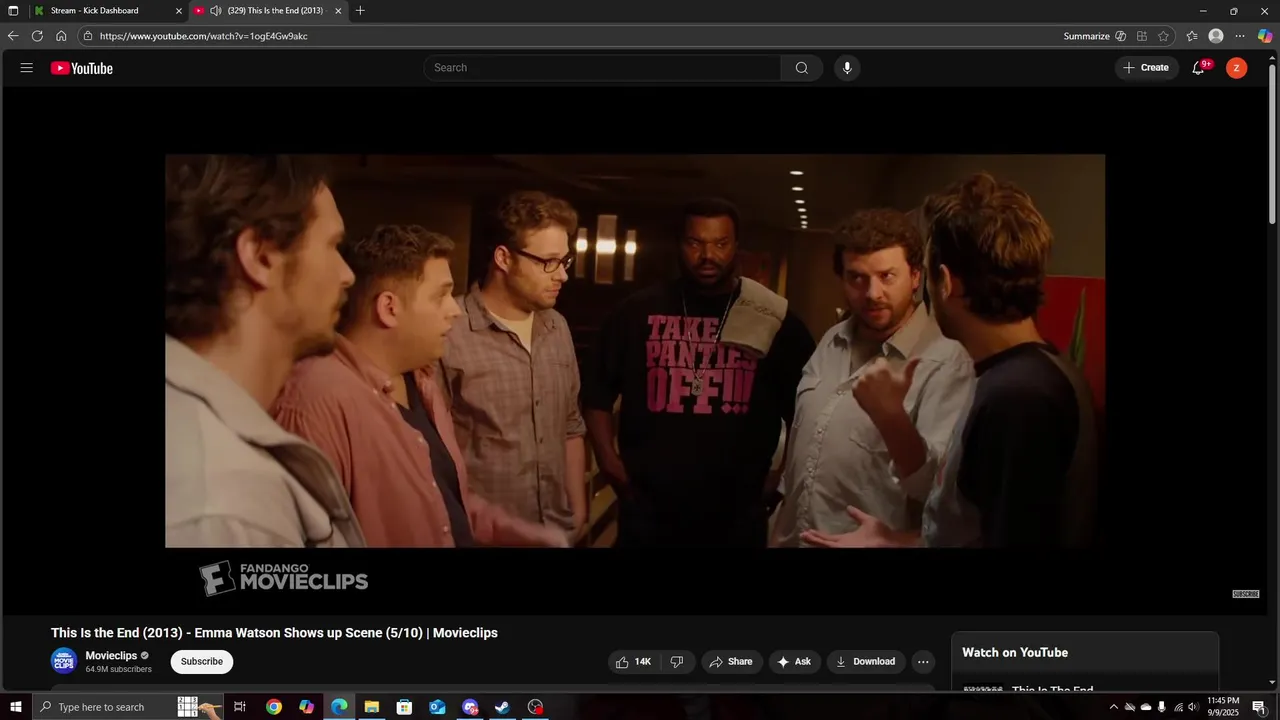Open the Windows Start menu
Viewport: 1280px width, 720px height.
tap(15, 707)
